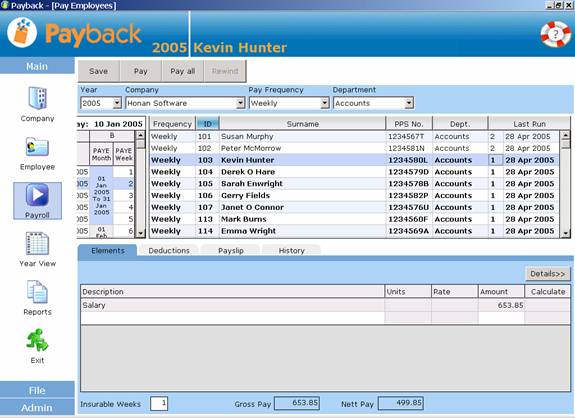Open the File sidebar section
Viewport: 575px width, 418px height.
pyautogui.click(x=37, y=390)
